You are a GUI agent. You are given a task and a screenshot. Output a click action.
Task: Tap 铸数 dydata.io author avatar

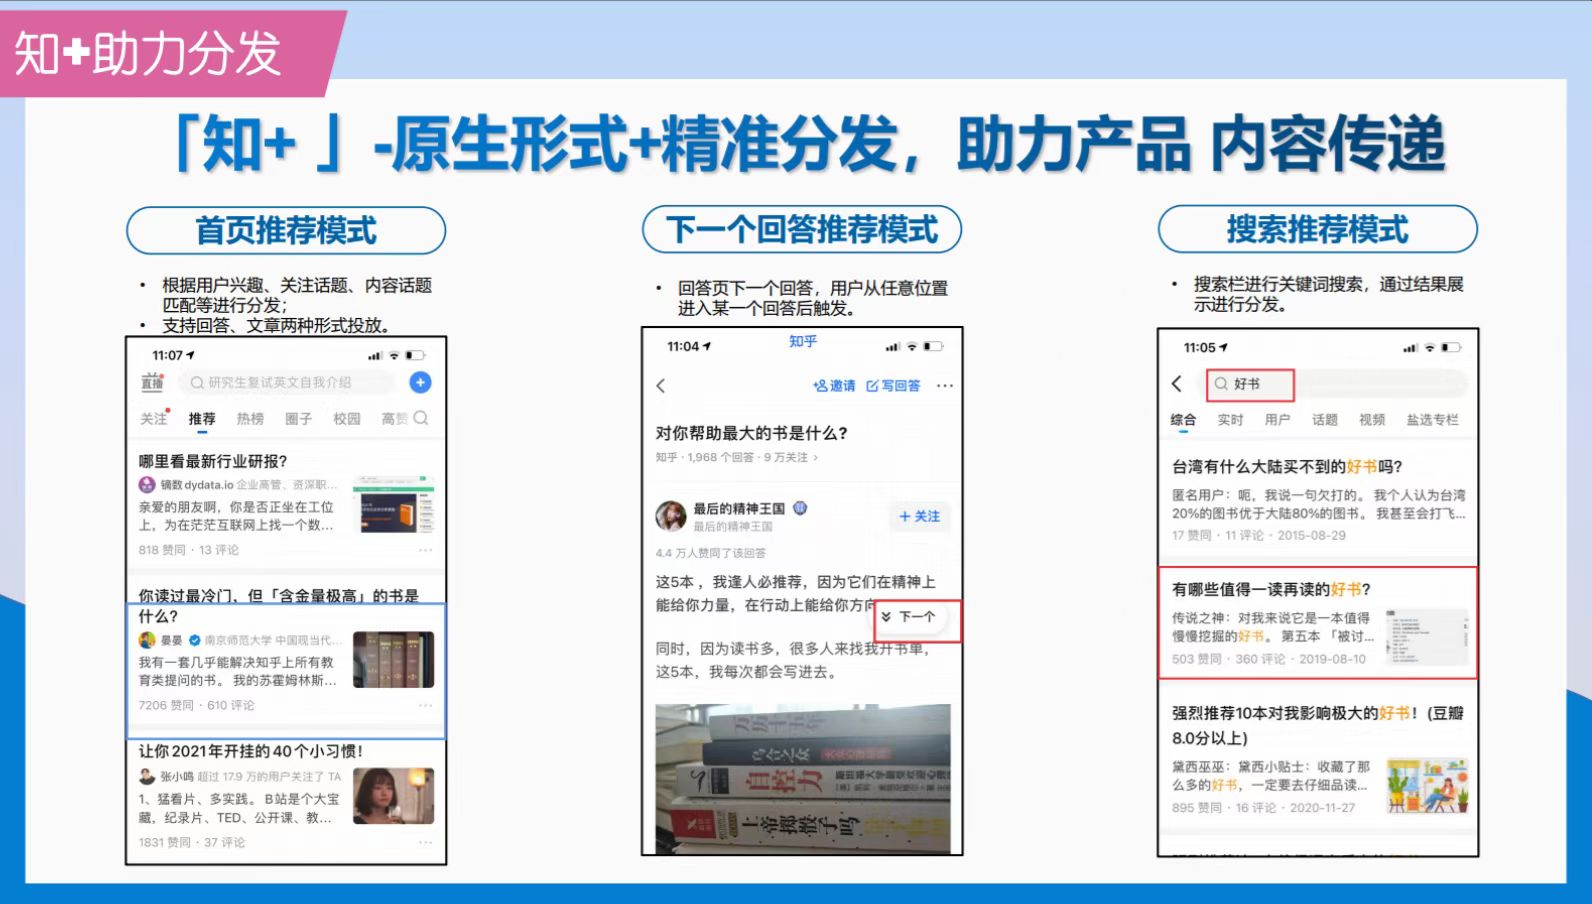coord(147,485)
